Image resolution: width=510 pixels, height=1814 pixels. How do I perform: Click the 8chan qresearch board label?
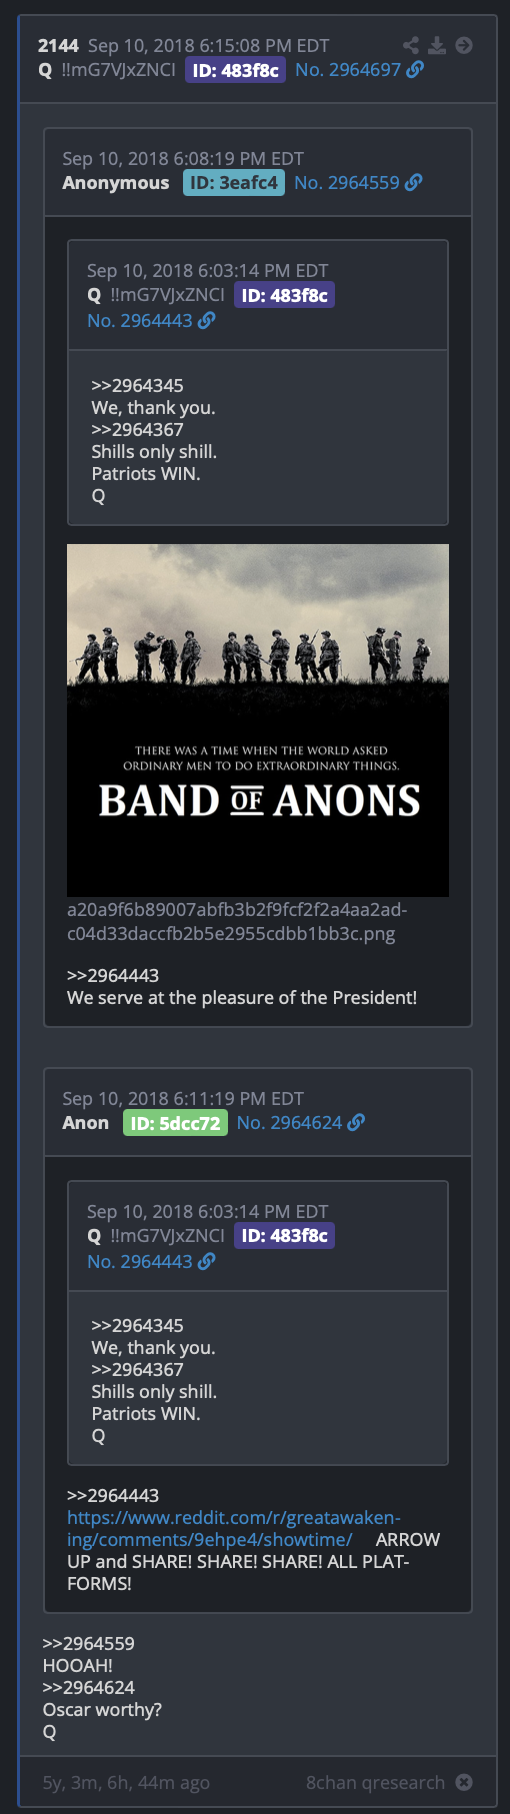click(x=375, y=1782)
